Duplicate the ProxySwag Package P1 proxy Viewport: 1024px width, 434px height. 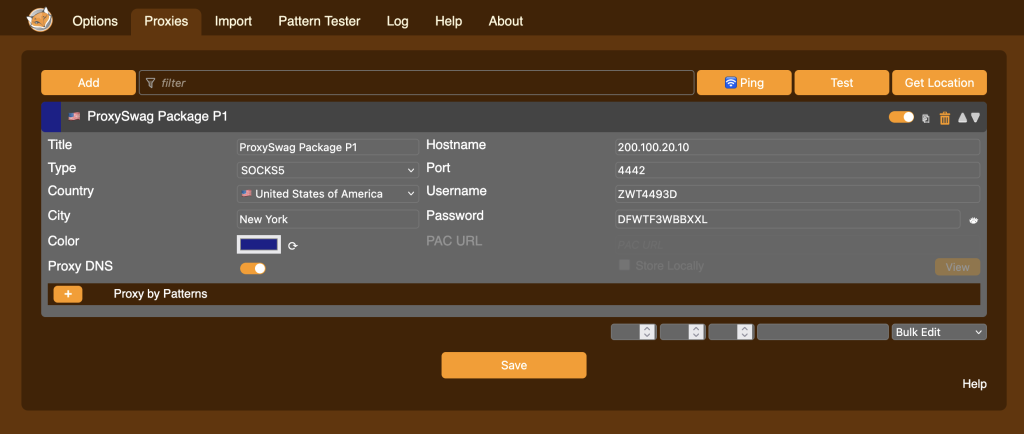(926, 118)
